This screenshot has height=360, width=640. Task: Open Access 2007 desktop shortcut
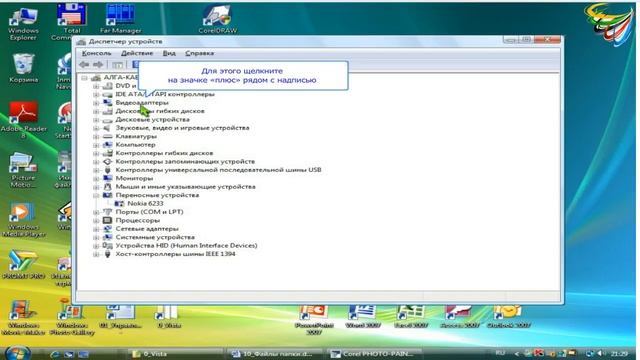tap(460, 317)
